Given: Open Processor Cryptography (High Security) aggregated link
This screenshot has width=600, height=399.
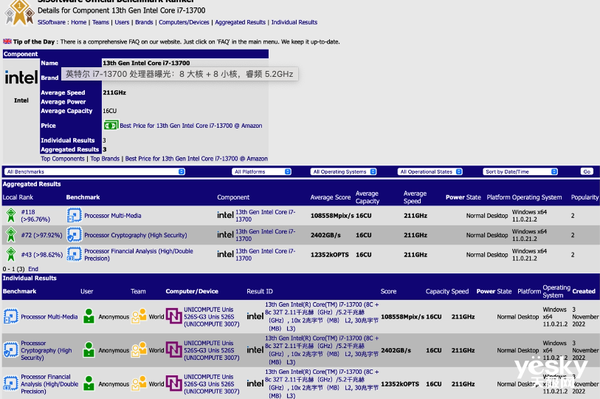Looking at the screenshot, I should pos(136,235).
